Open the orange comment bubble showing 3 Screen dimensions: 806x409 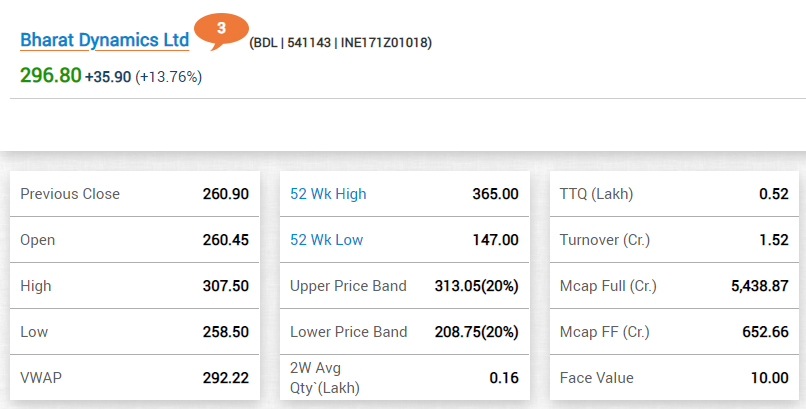(x=222, y=31)
